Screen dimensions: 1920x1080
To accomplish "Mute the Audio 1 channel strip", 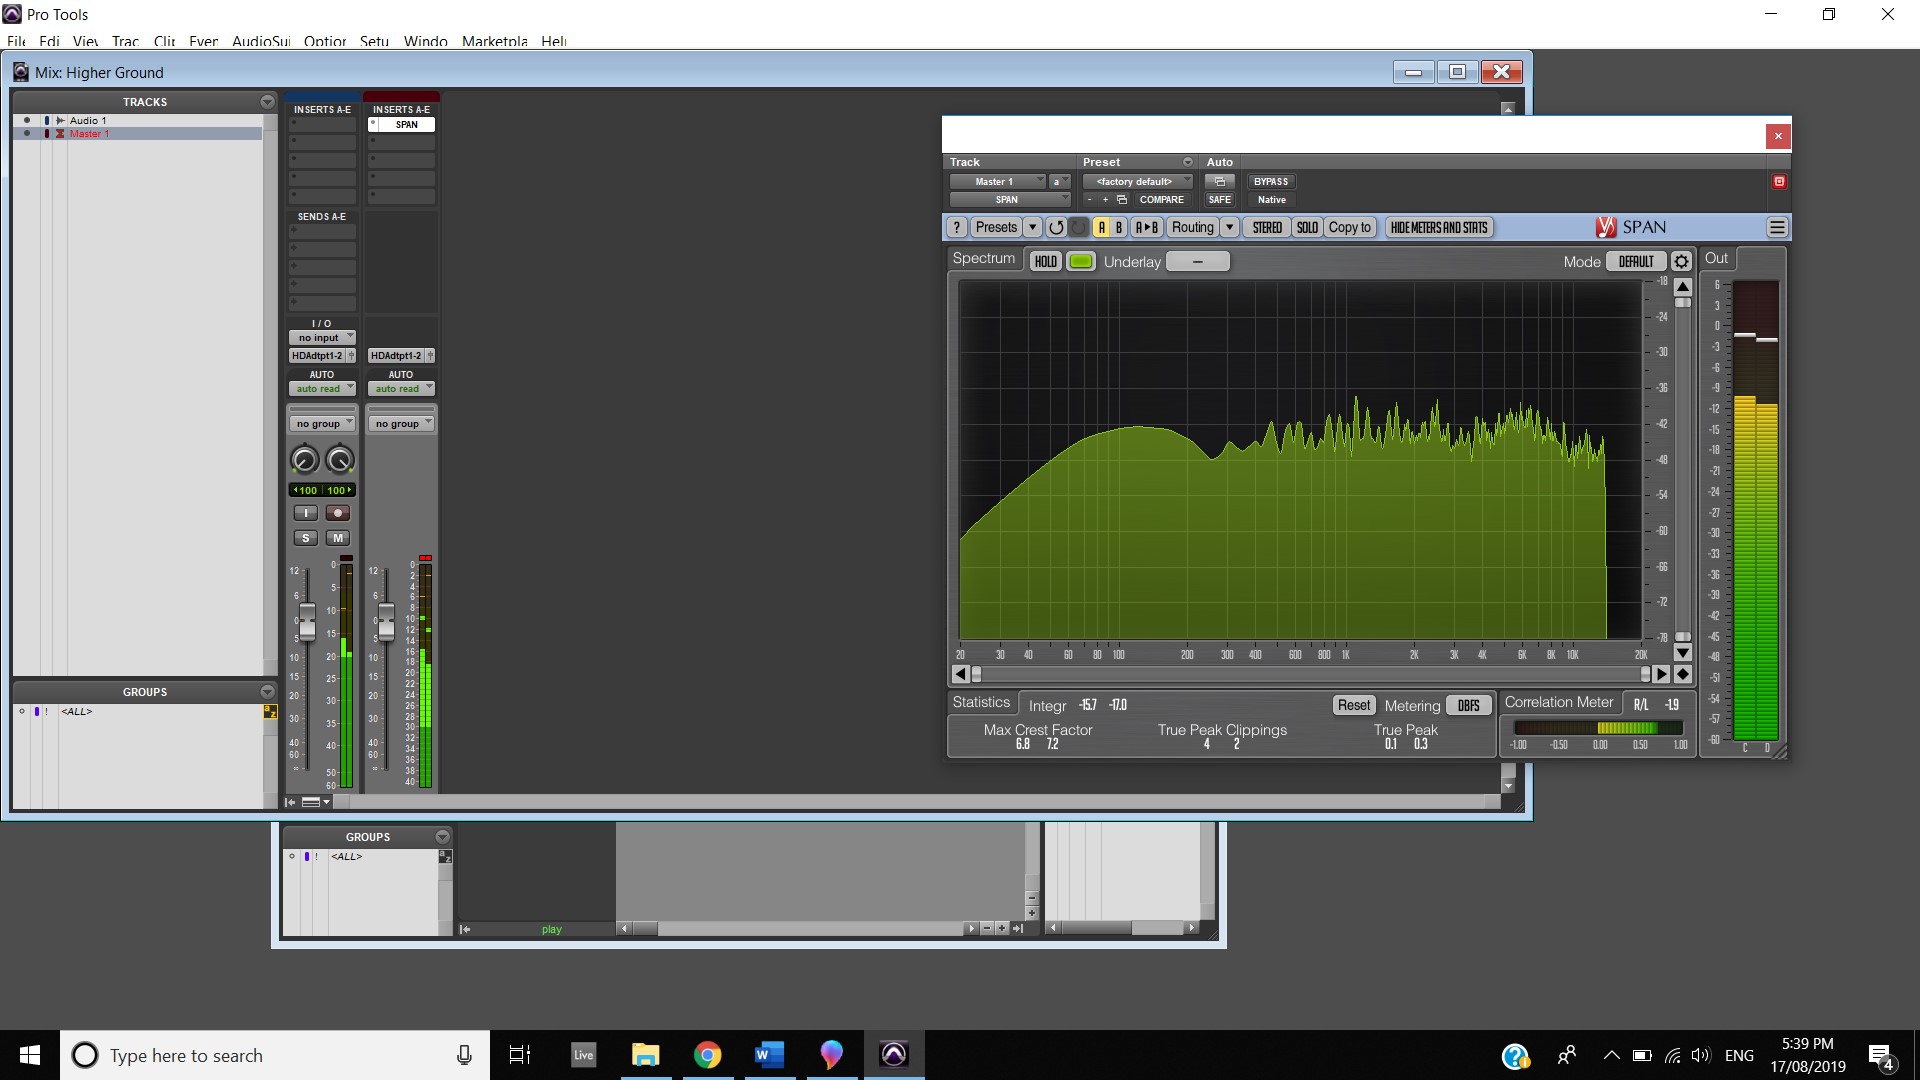I will [338, 538].
